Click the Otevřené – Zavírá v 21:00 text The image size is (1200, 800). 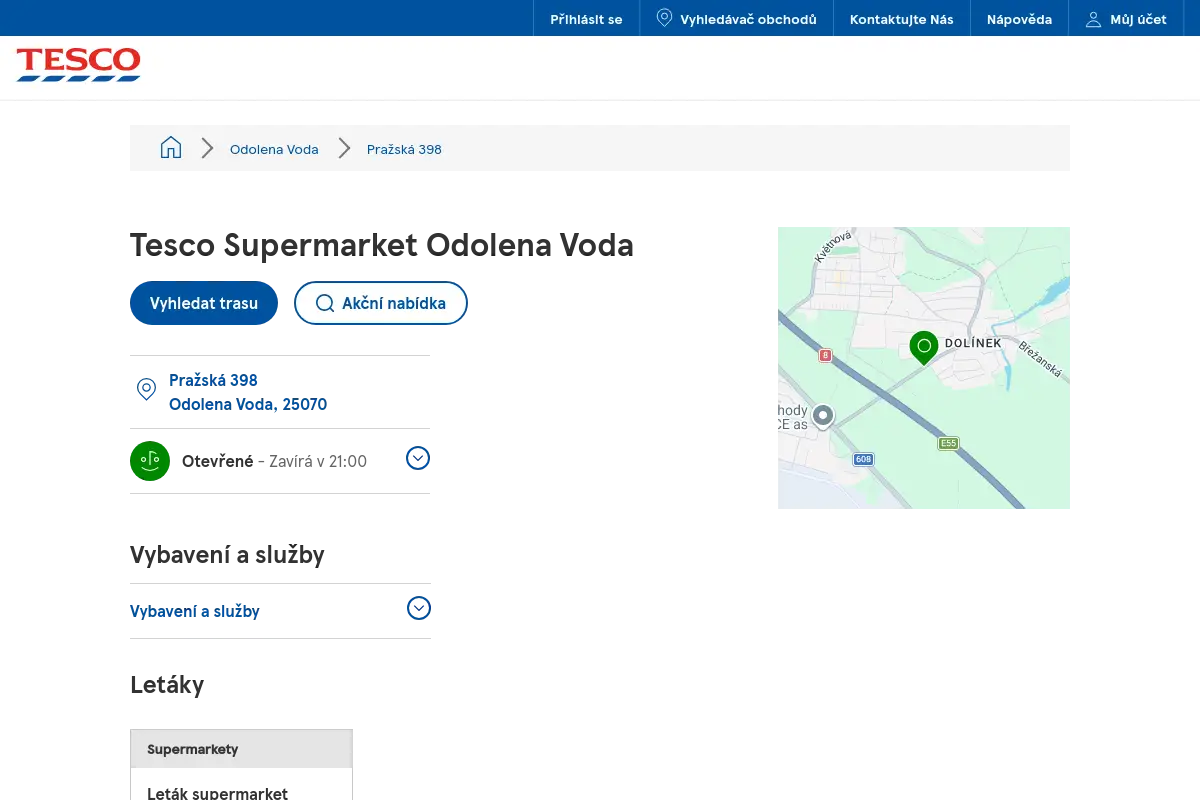click(274, 461)
